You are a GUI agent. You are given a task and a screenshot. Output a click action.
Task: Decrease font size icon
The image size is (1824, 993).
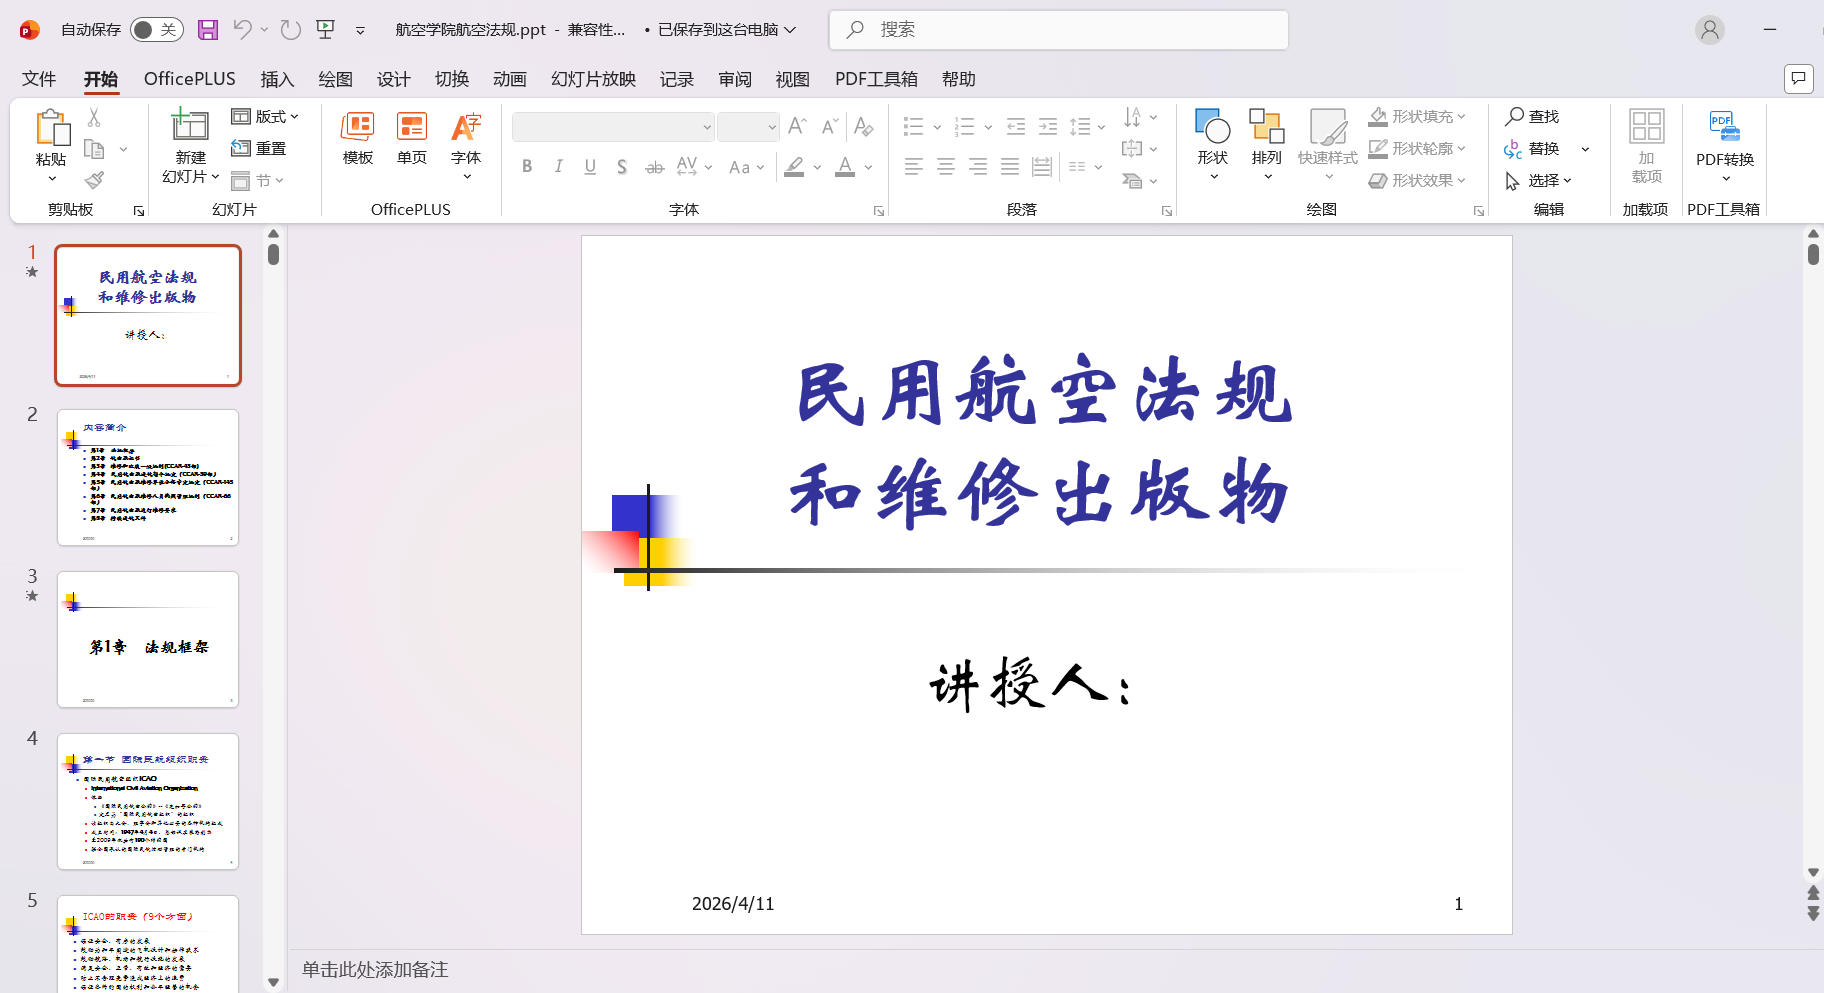pos(829,127)
